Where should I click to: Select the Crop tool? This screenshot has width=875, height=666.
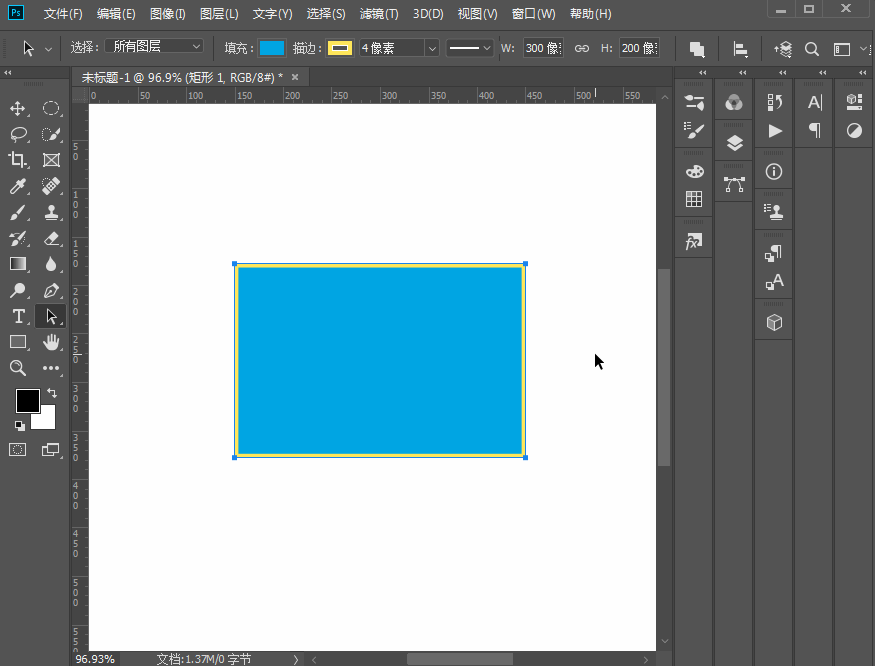[17, 160]
